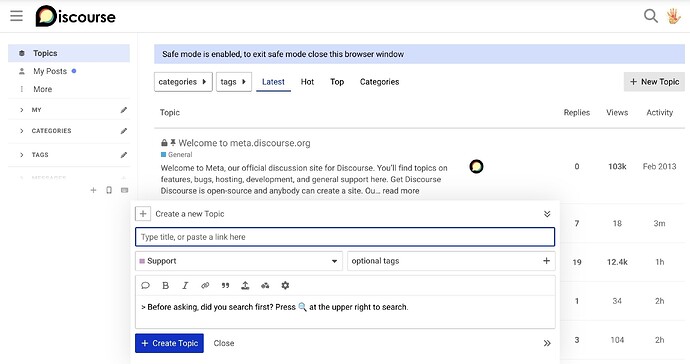Expand the More sidebar item
This screenshot has height=364, width=690.
42,89
